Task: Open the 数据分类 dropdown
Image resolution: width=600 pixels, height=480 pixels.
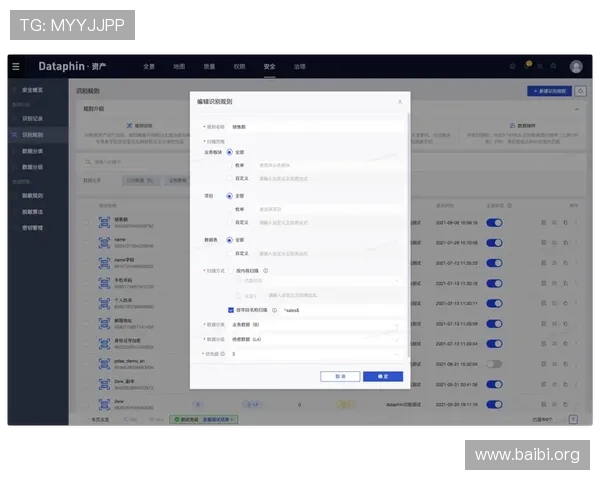Action: coord(315,325)
